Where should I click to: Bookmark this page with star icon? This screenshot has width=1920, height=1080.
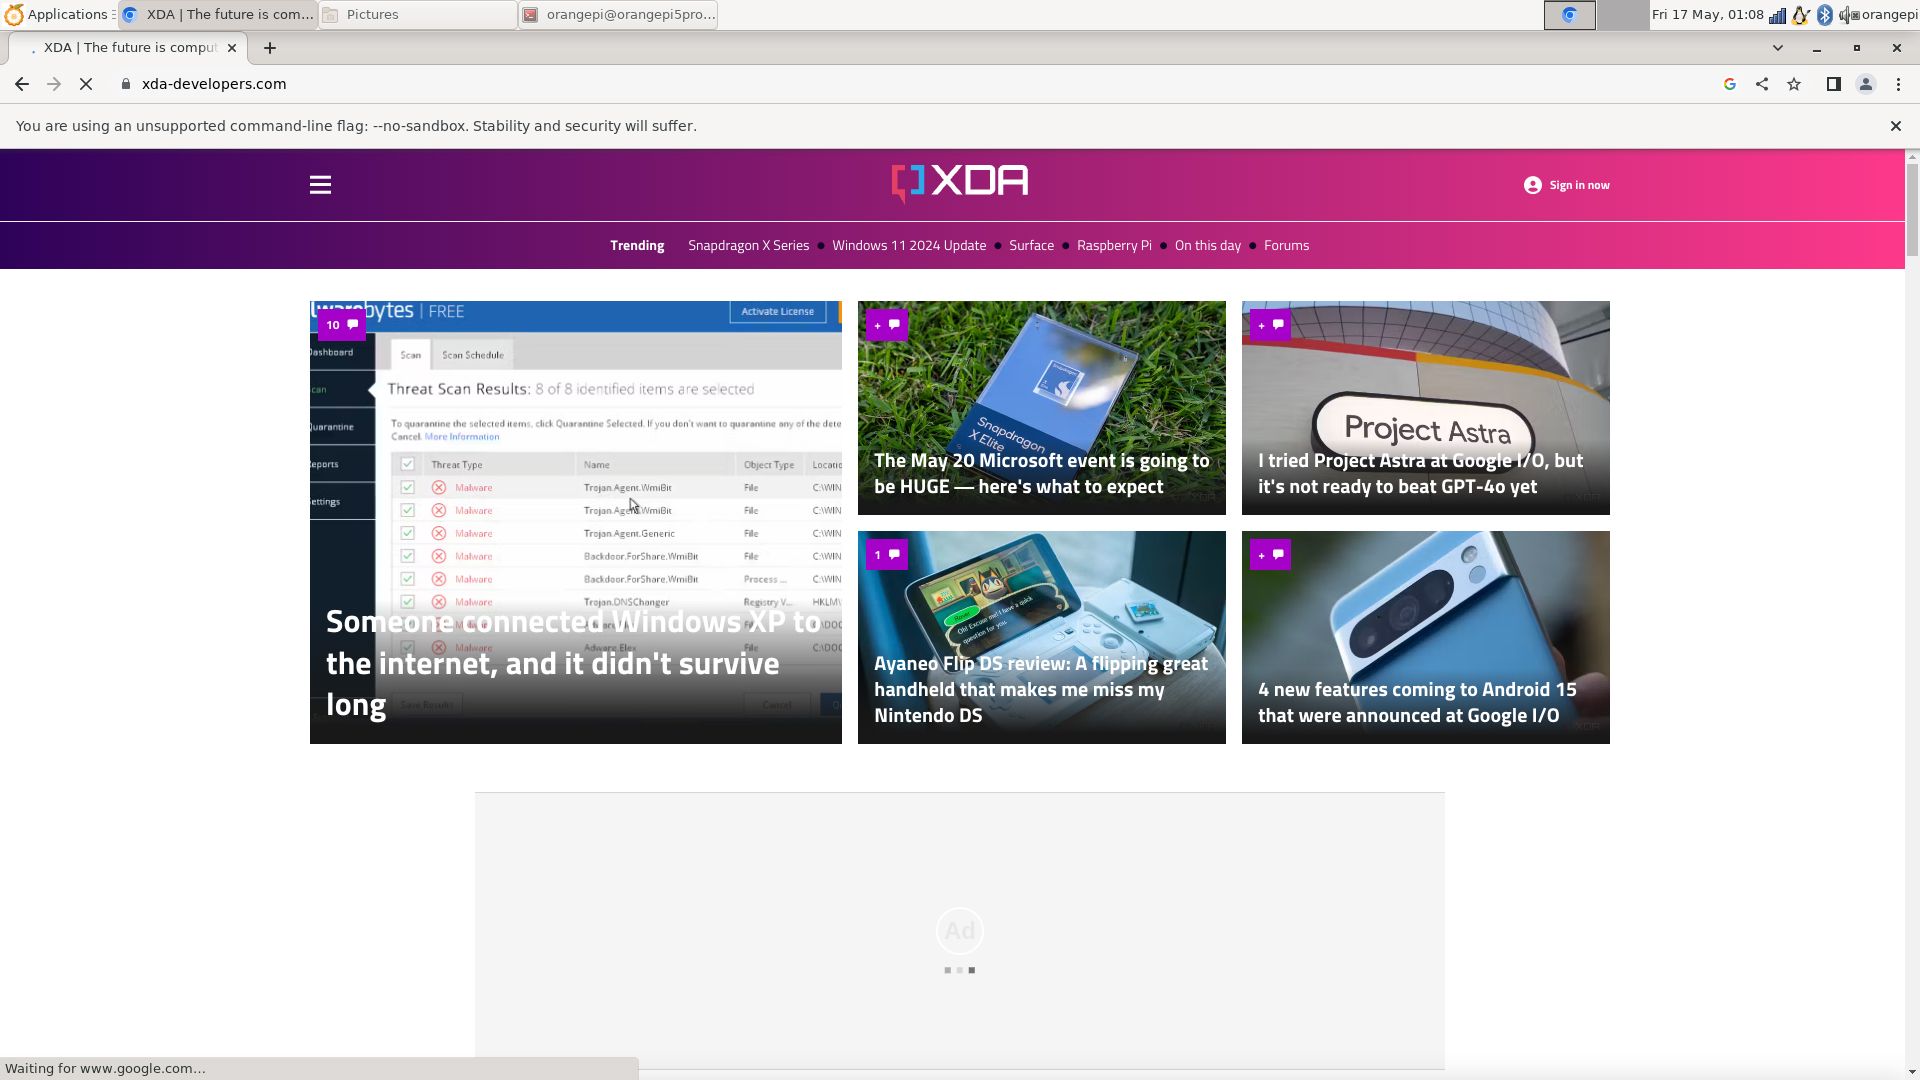[1794, 84]
